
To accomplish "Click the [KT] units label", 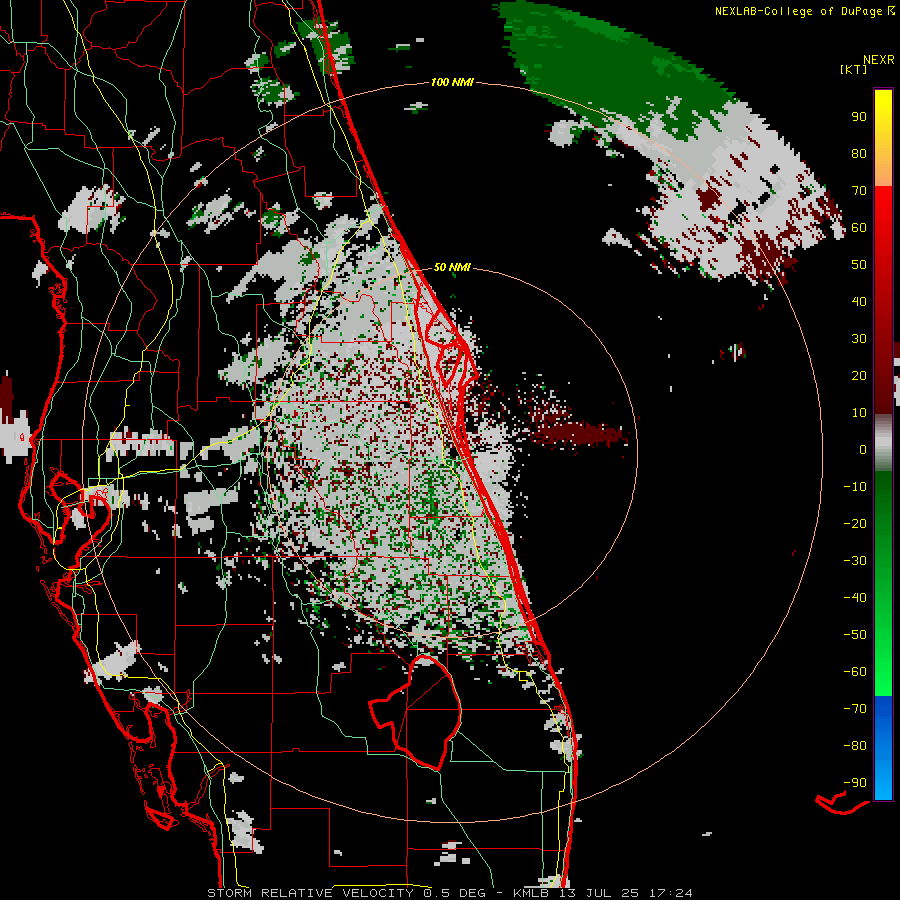I will [x=854, y=69].
